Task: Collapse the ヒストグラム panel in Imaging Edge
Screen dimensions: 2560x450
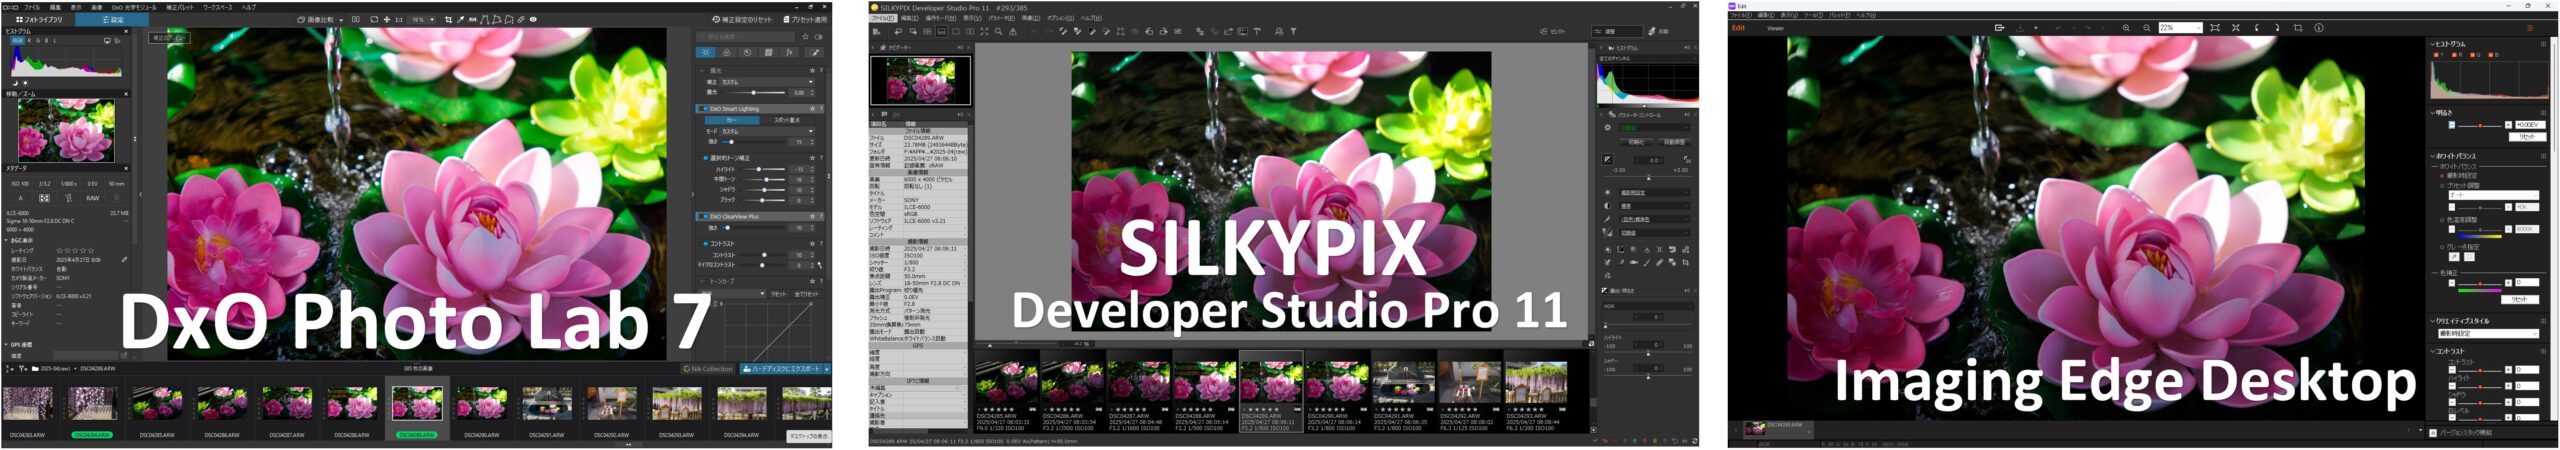Action: coord(2433,44)
